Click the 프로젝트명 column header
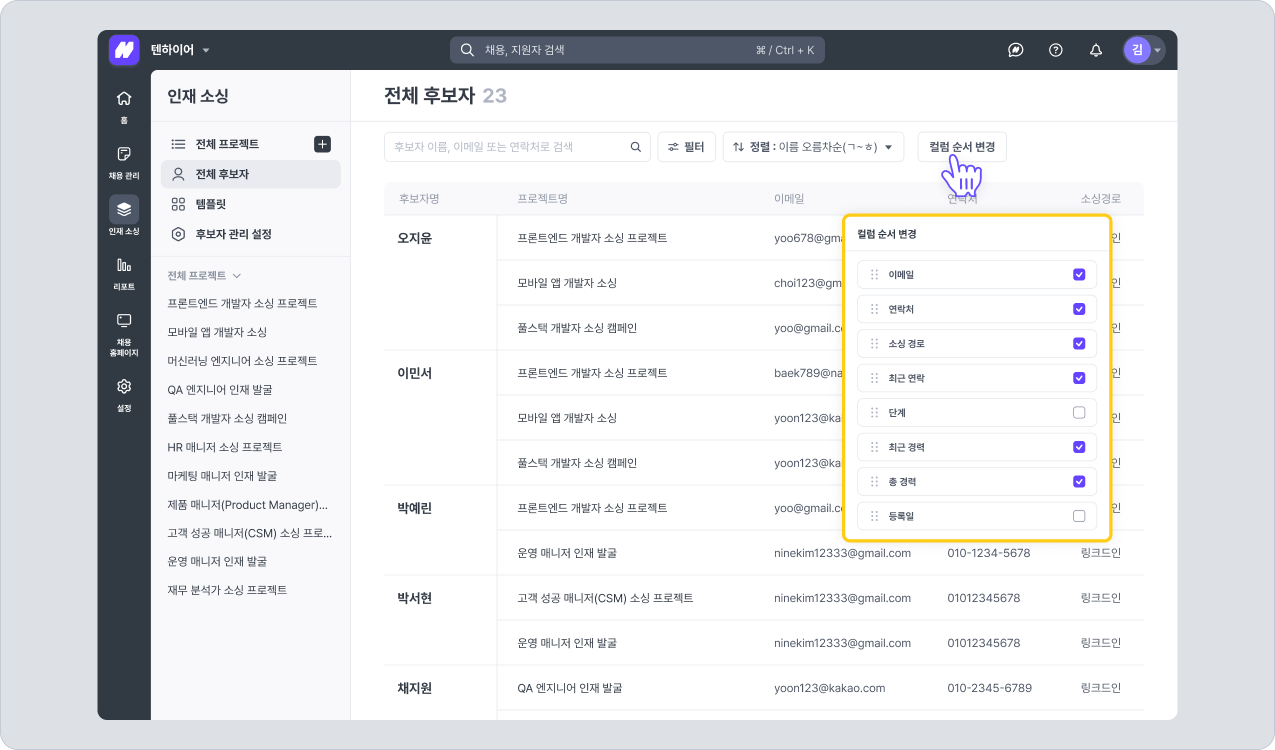The image size is (1275, 750). pos(543,199)
